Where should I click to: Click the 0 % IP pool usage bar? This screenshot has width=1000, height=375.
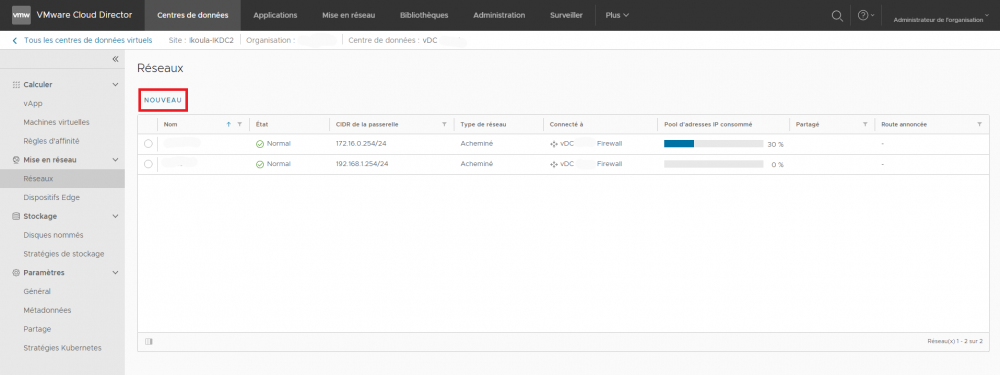click(x=713, y=164)
